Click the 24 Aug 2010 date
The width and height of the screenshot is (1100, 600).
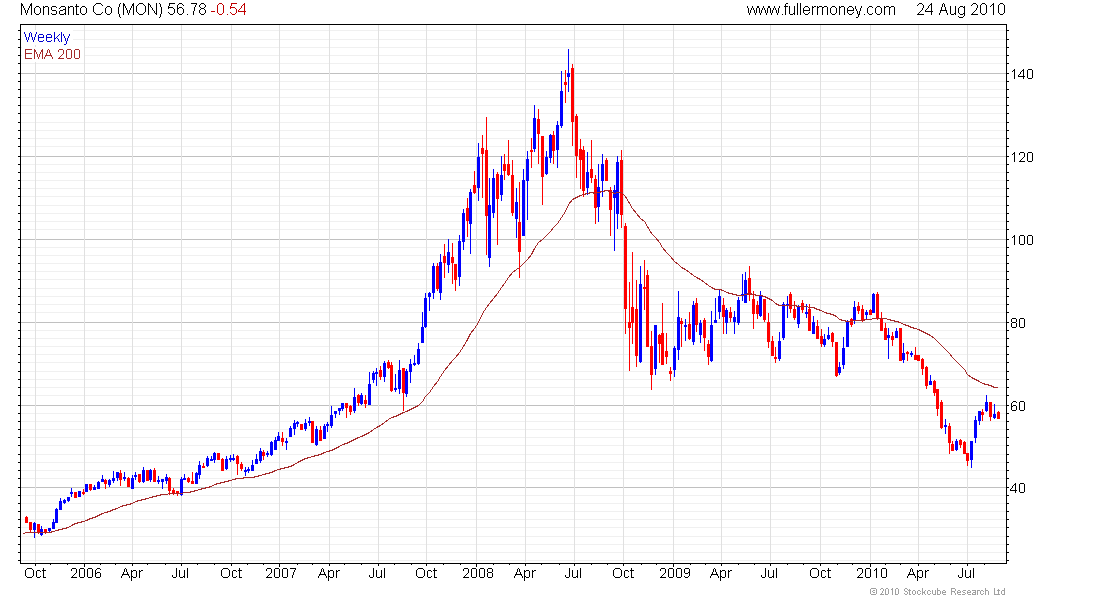[960, 10]
